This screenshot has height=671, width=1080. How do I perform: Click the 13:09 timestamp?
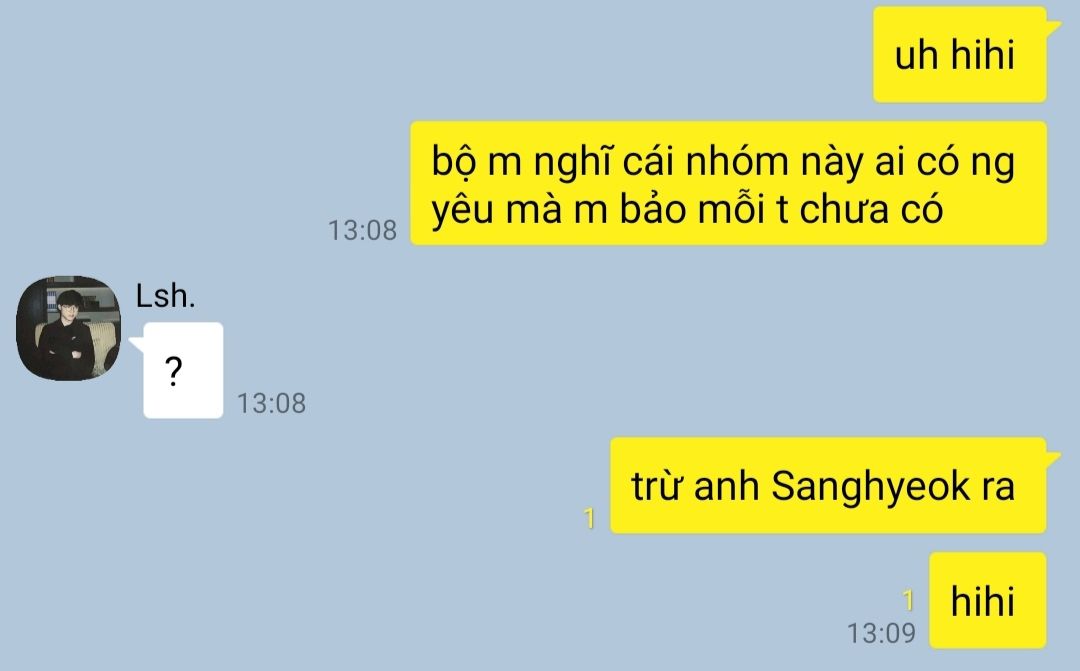881,633
